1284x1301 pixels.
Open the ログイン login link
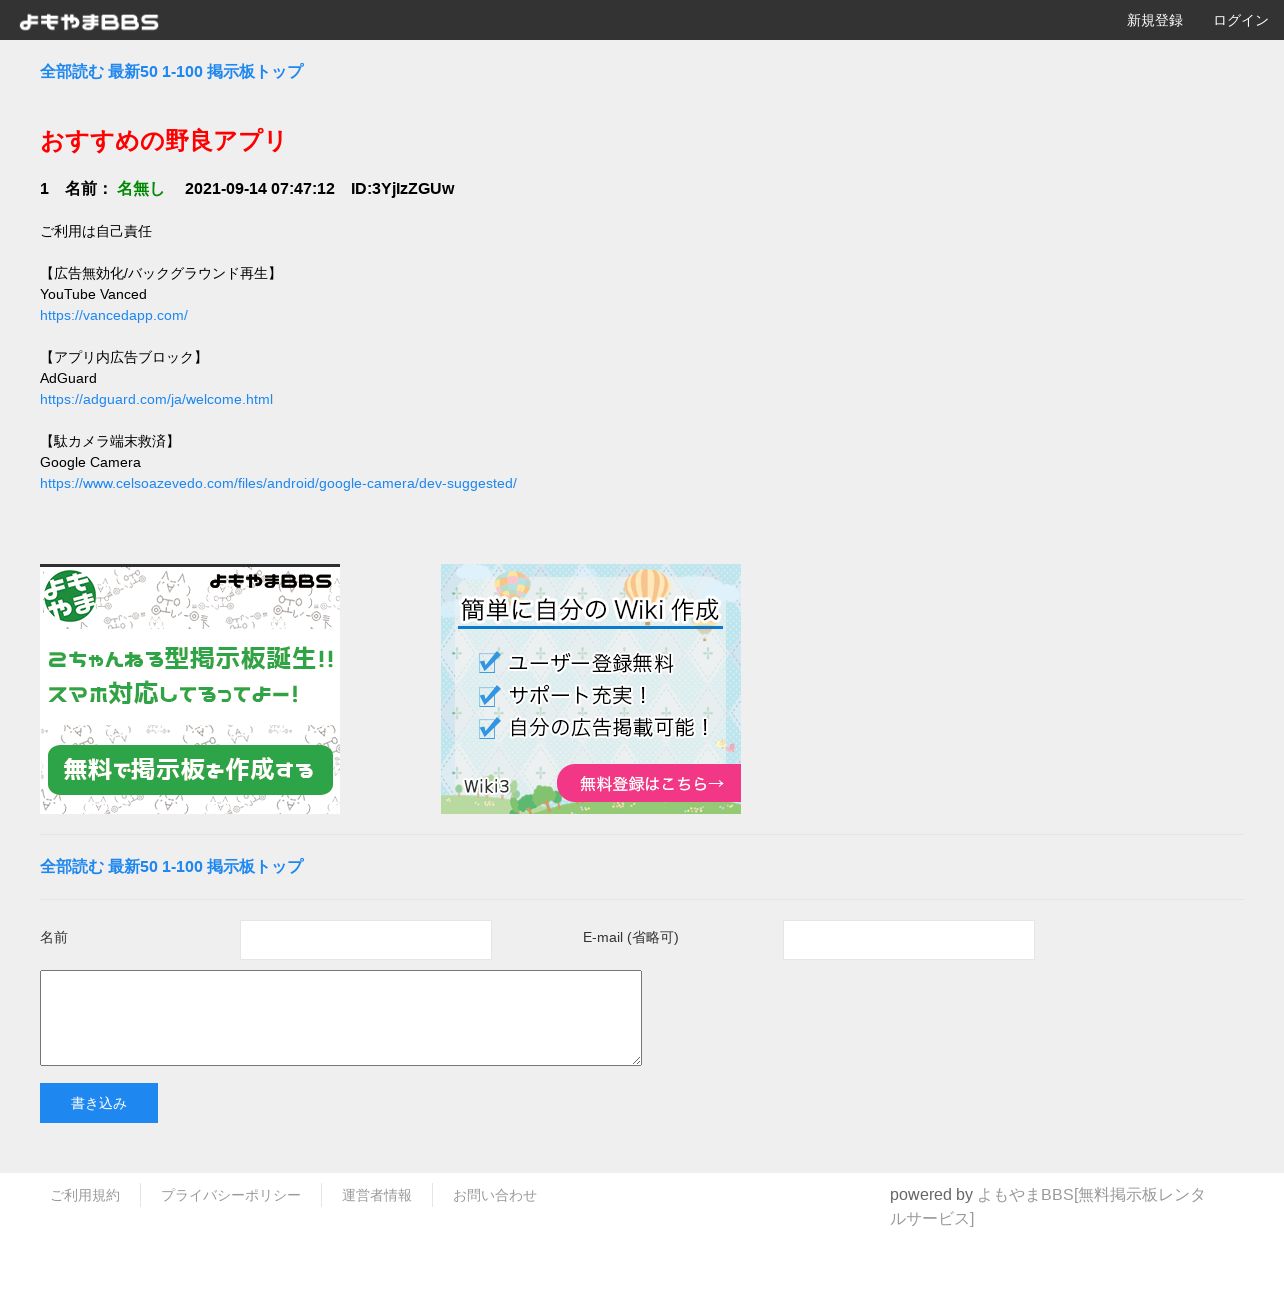click(x=1241, y=20)
